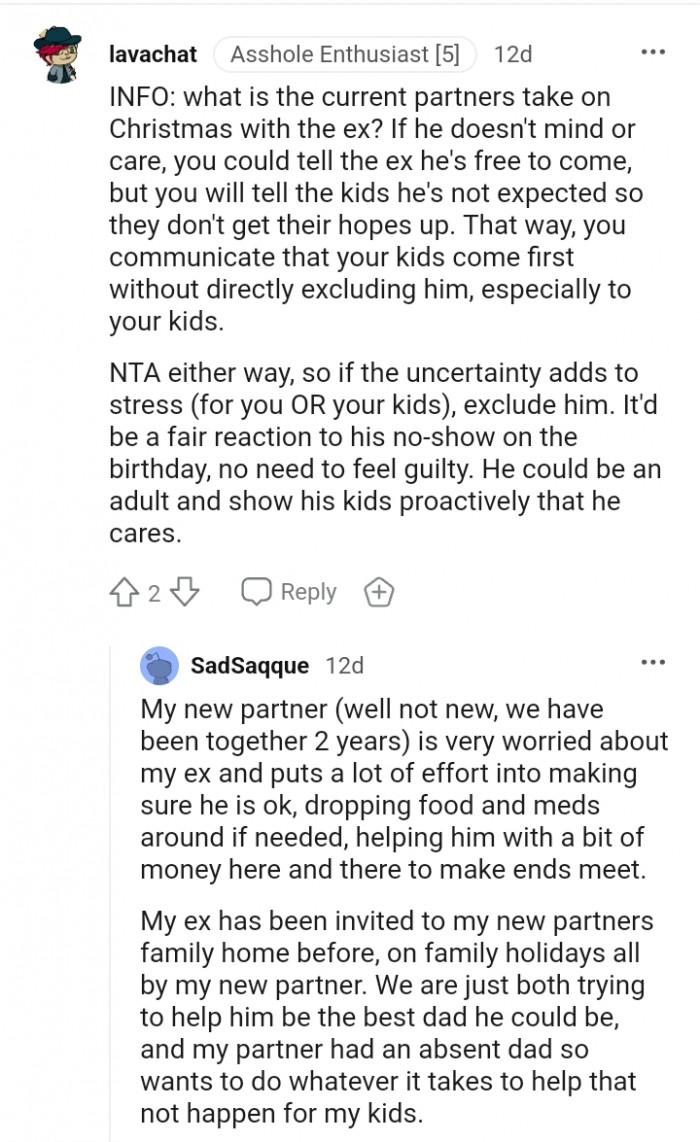This screenshot has height=1142, width=700.
Task: Click the vote count between the arrows
Action: [154, 594]
